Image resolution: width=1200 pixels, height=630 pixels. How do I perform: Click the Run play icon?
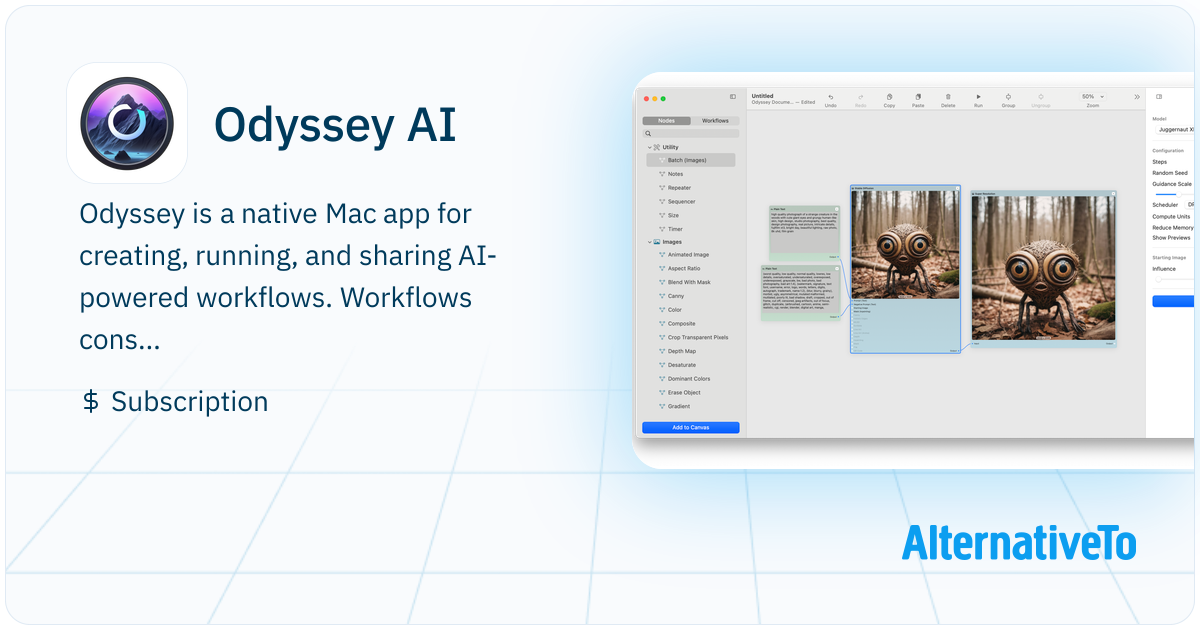point(978,97)
